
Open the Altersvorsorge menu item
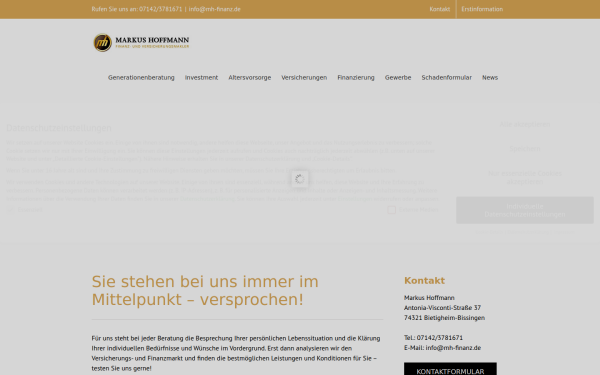[x=249, y=78]
